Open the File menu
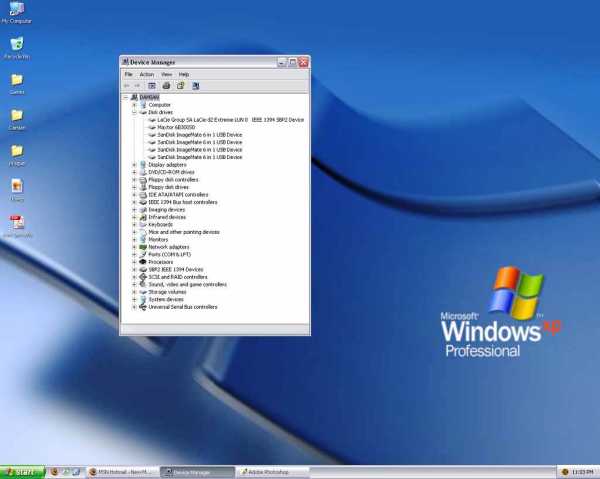This screenshot has height=479, width=600. click(129, 74)
